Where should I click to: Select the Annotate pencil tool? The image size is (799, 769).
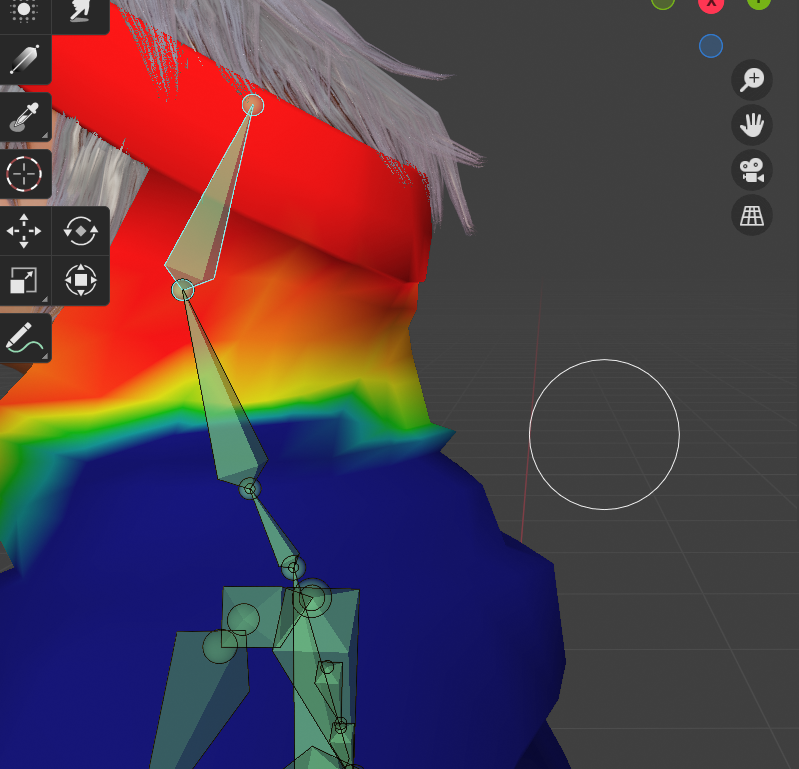click(24, 338)
